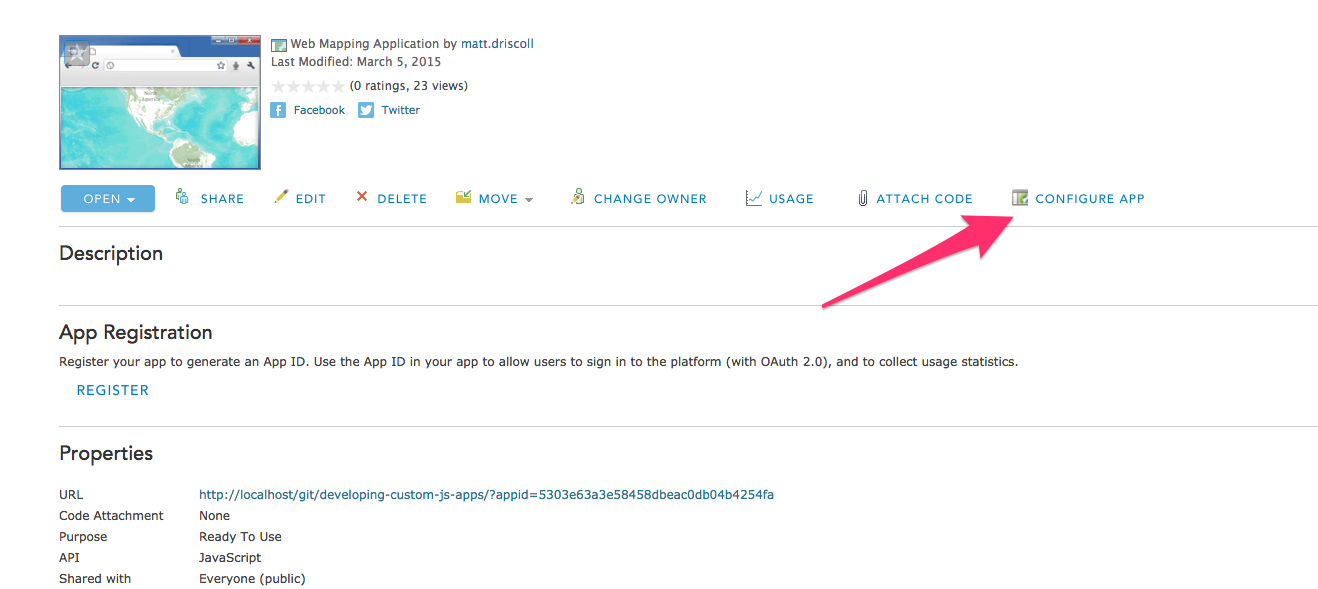This screenshot has width=1318, height=589.
Task: Expand the MOVE dropdown arrow
Action: (x=529, y=200)
